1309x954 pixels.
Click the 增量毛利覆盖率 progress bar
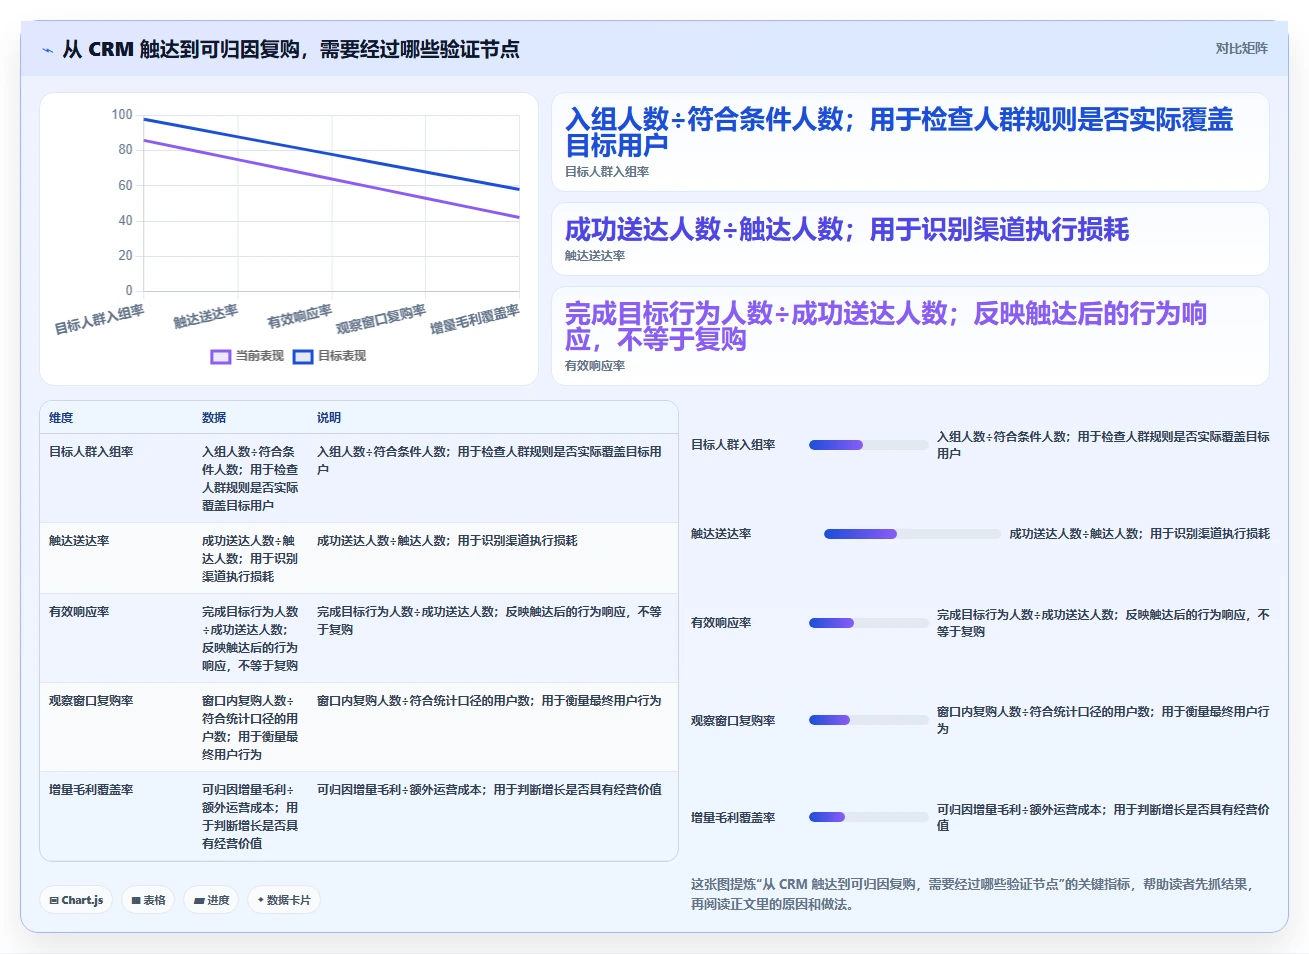(868, 817)
